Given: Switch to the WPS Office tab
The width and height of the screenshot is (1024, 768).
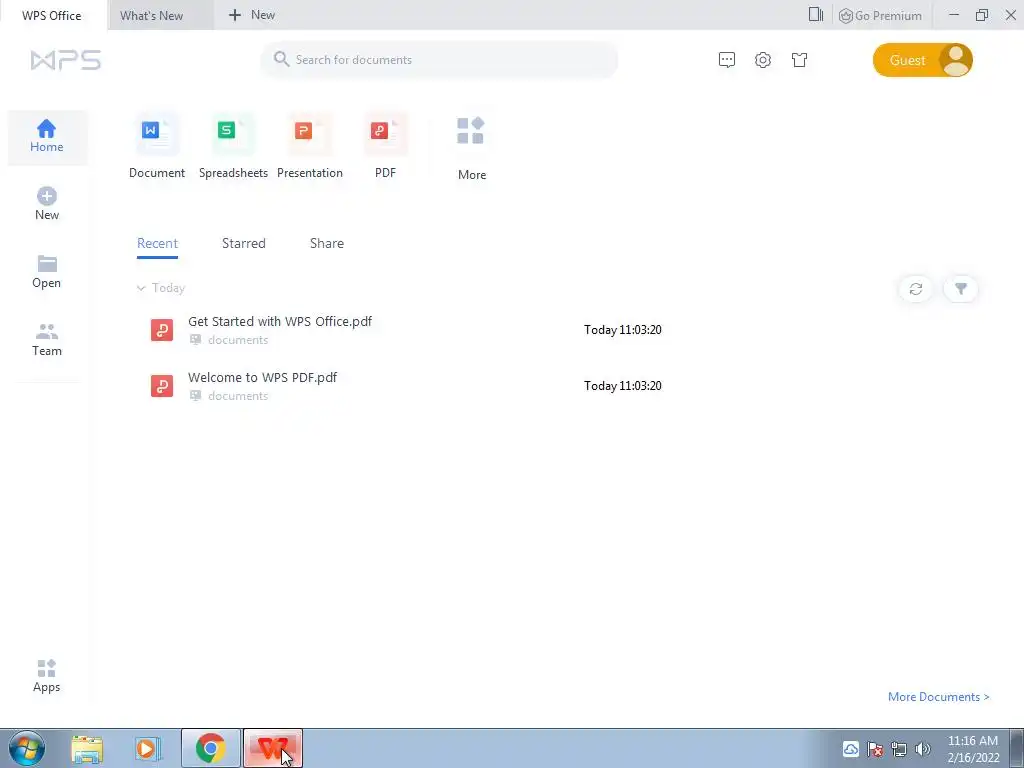Looking at the screenshot, I should [x=52, y=15].
